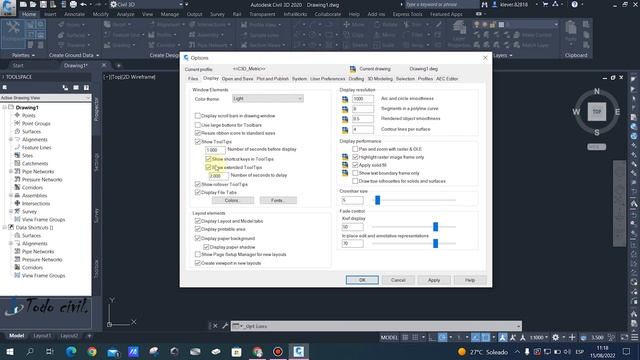640x360 pixels.
Task: Click the plus icon in status bar
Action: click(x=572, y=338)
